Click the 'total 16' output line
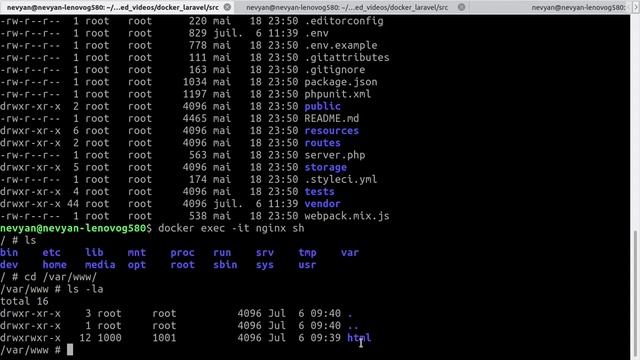The image size is (640, 360). click(24, 301)
